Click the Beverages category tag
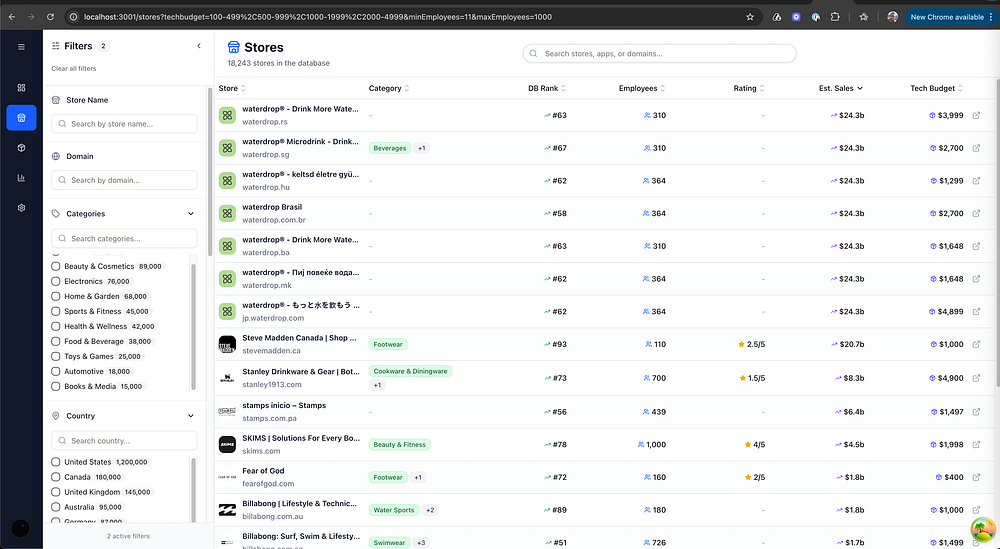The height and width of the screenshot is (549, 1000). click(x=390, y=148)
